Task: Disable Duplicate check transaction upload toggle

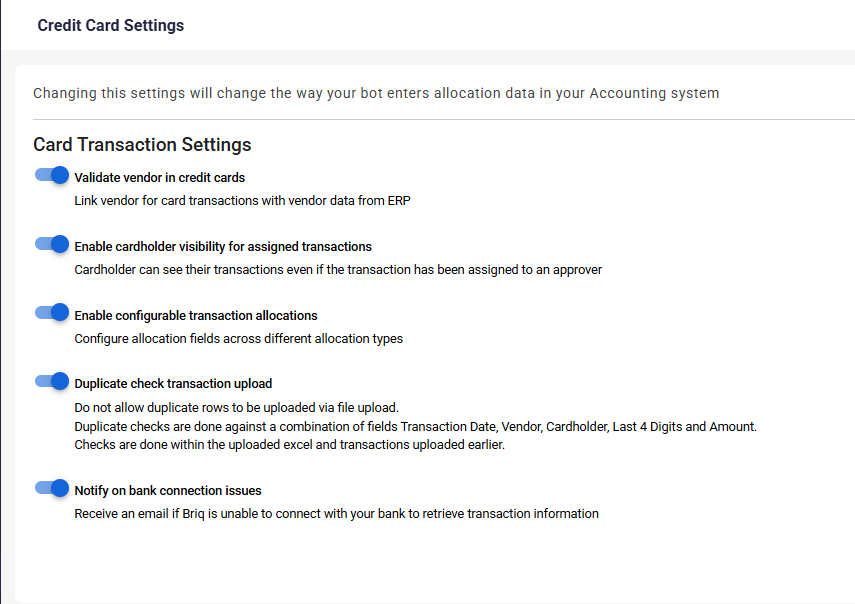Action: [52, 382]
